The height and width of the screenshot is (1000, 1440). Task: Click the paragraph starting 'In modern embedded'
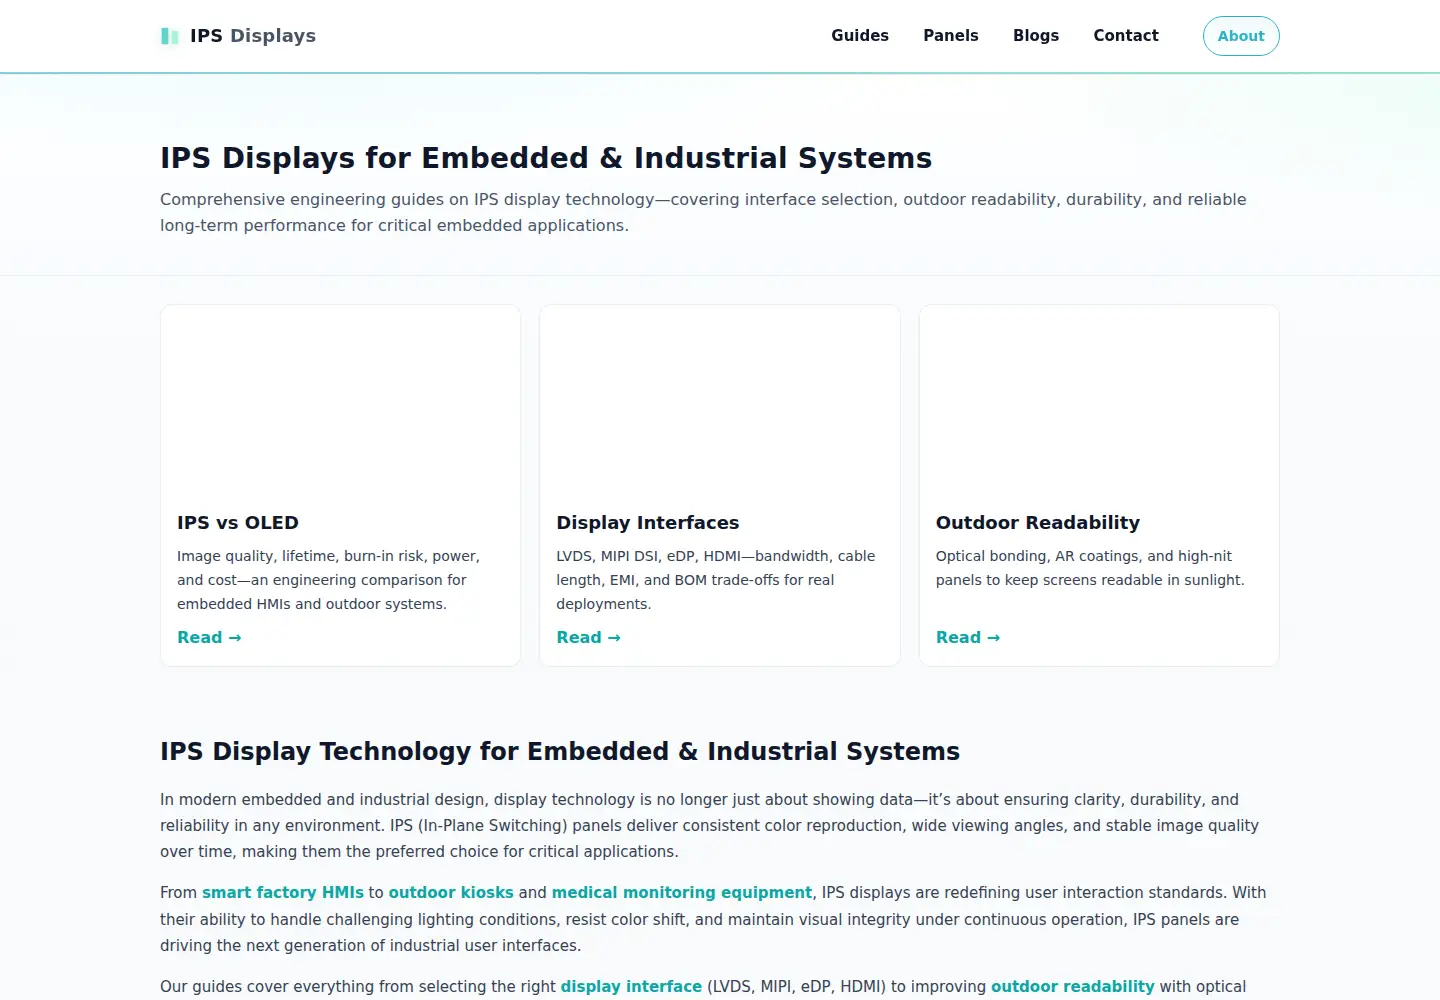(x=710, y=826)
